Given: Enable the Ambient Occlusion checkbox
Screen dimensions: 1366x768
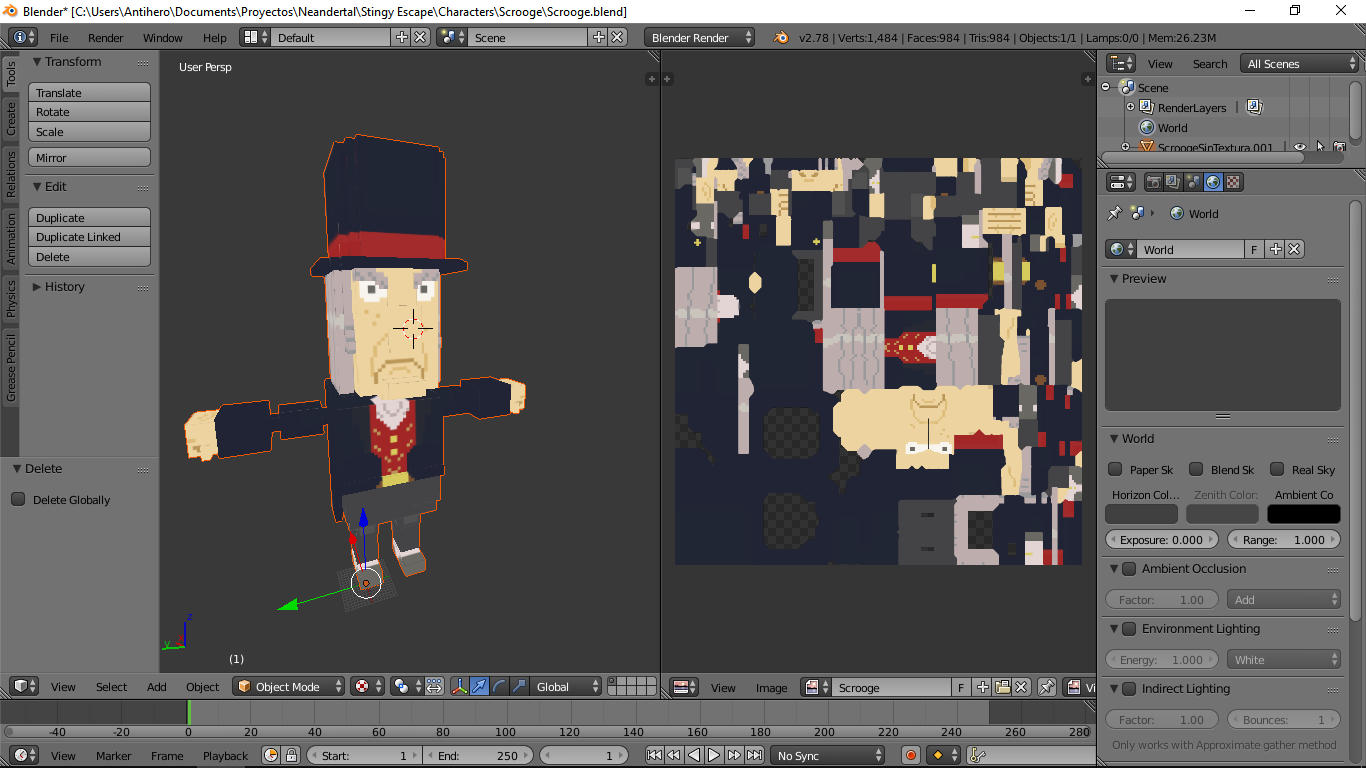Looking at the screenshot, I should 1129,569.
